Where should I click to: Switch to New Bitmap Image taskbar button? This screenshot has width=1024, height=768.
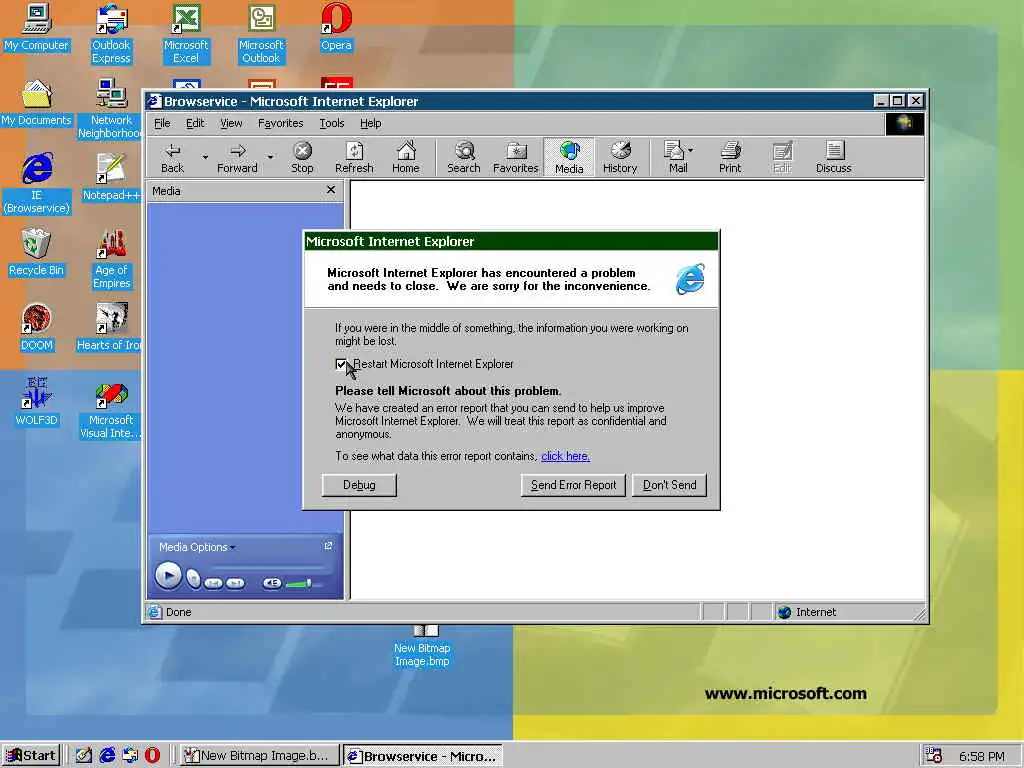point(259,756)
